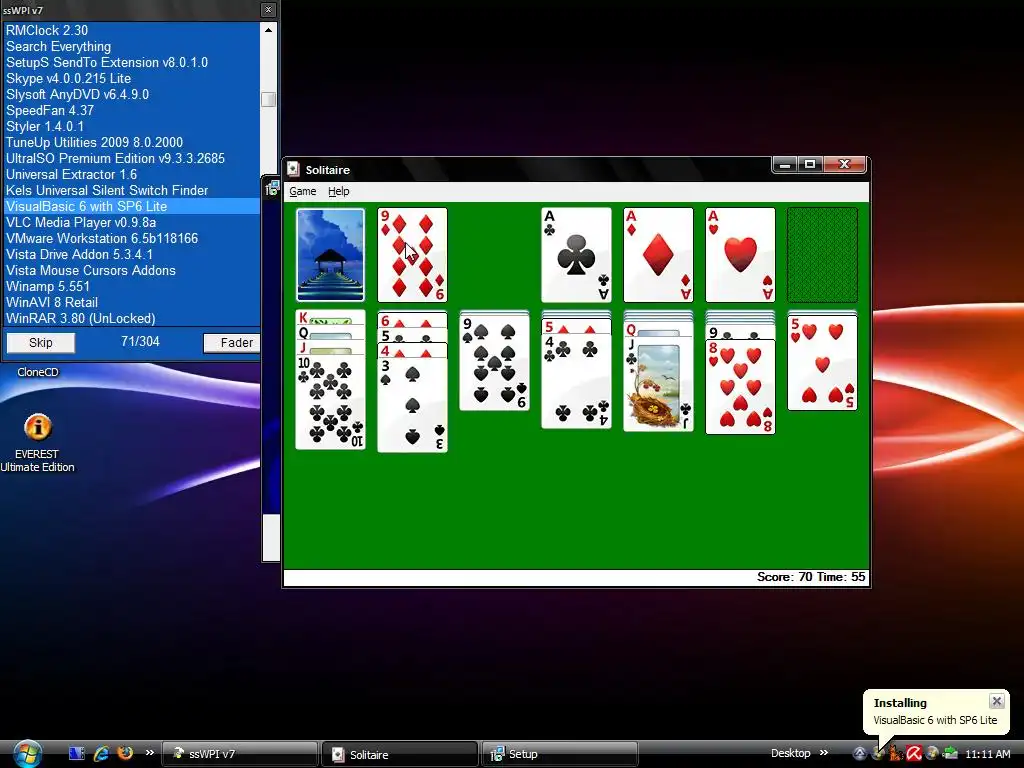
Task: Click the CloneCD desktop shortcut label
Action: pyautogui.click(x=38, y=372)
